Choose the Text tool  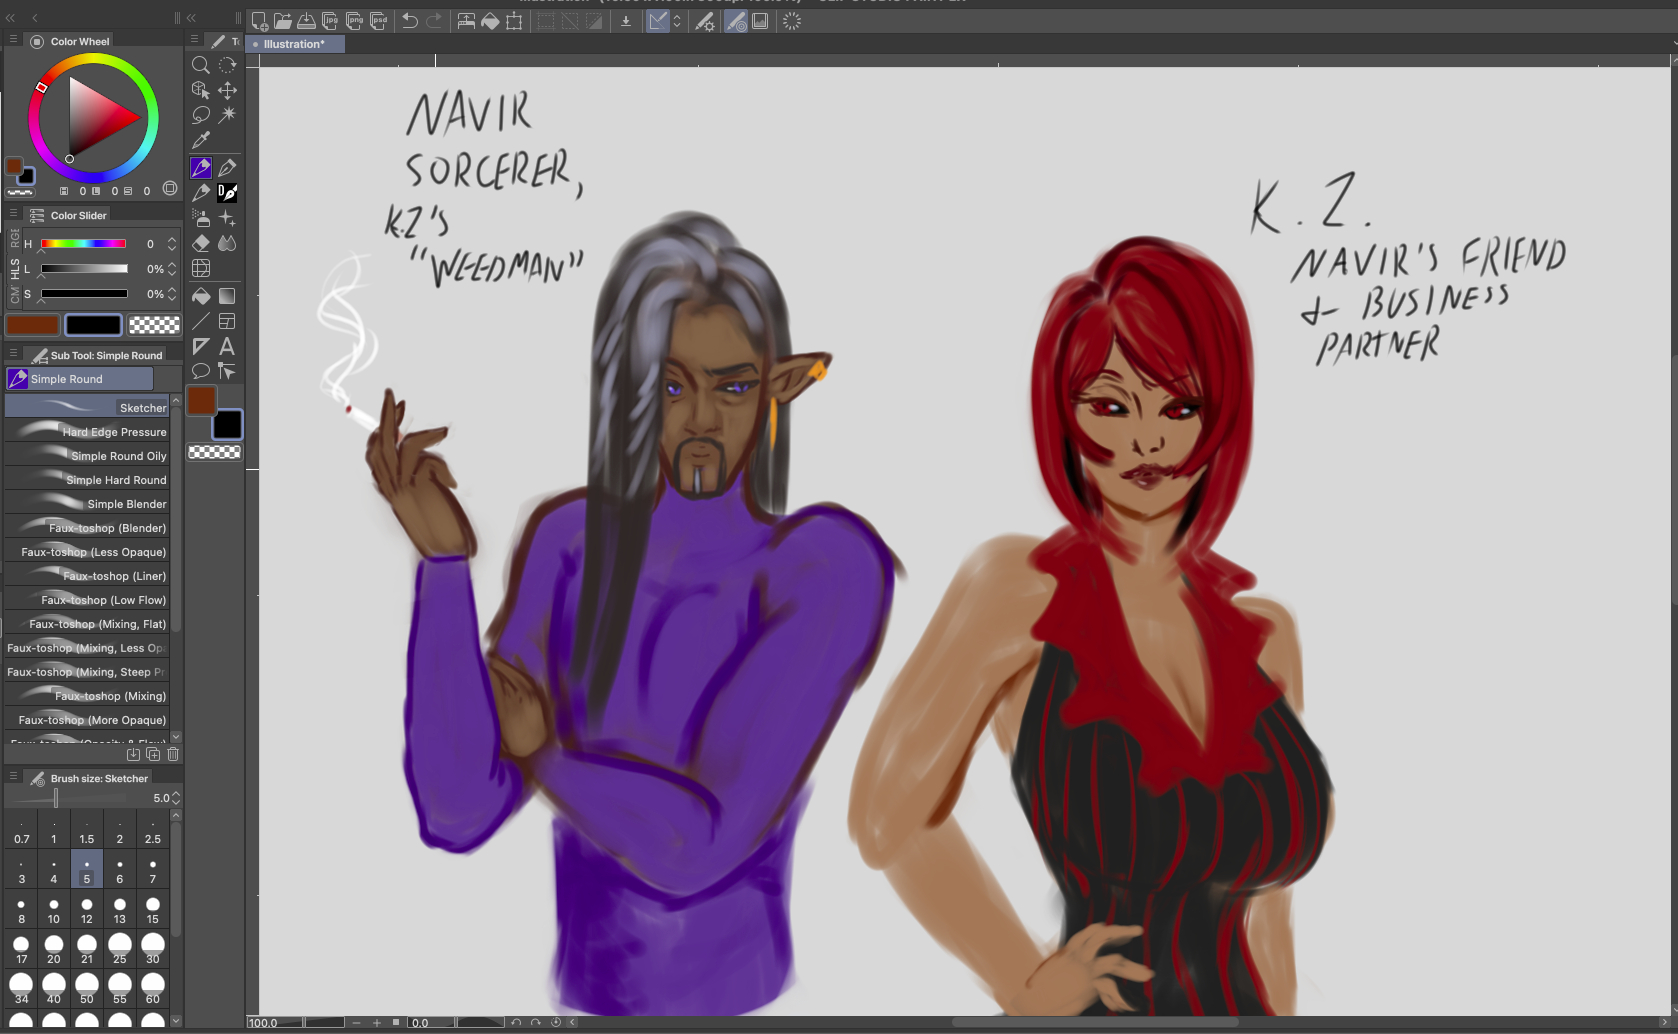[227, 347]
